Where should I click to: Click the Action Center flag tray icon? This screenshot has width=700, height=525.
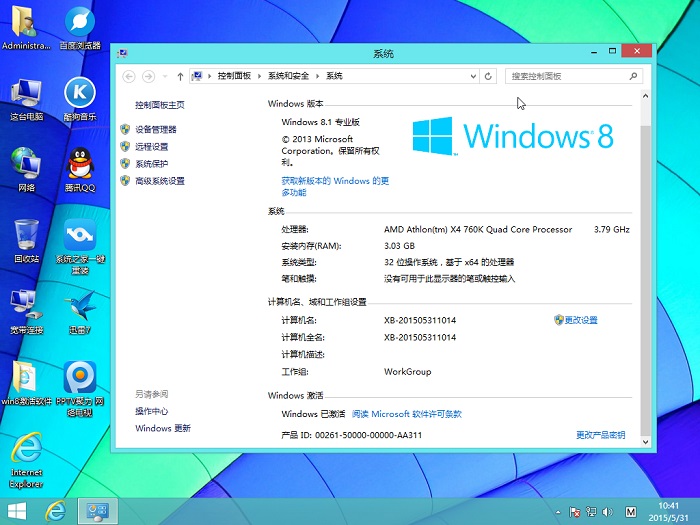click(x=575, y=512)
